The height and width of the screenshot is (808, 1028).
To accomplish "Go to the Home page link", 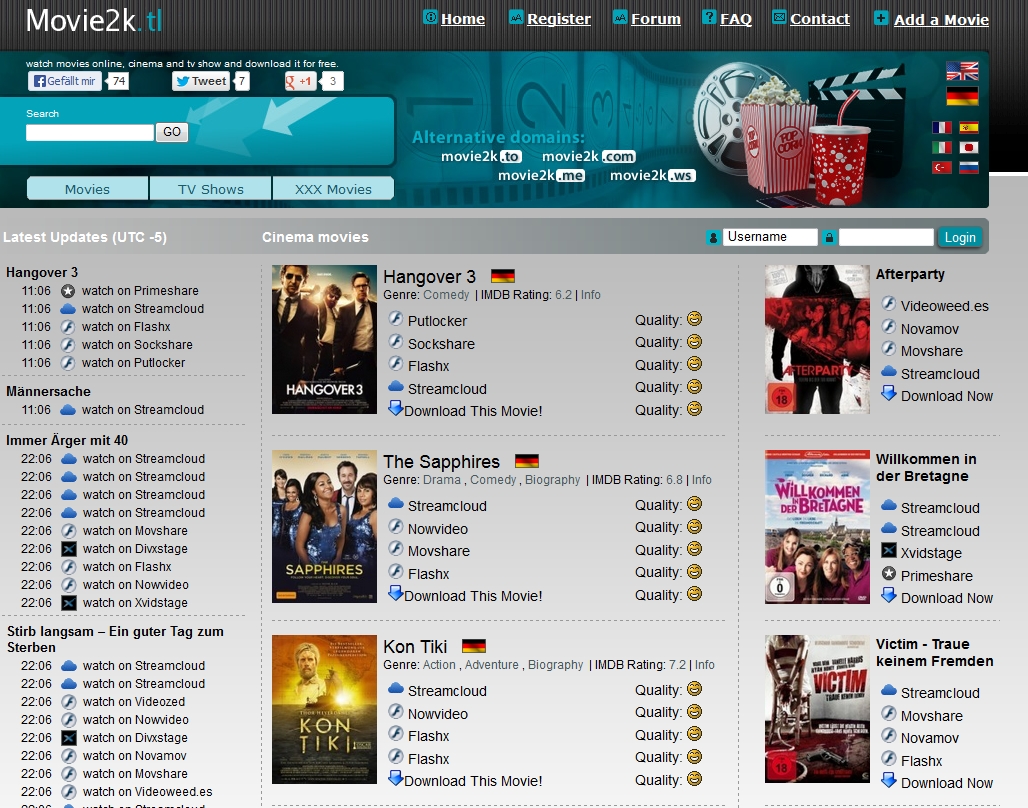I will point(463,19).
